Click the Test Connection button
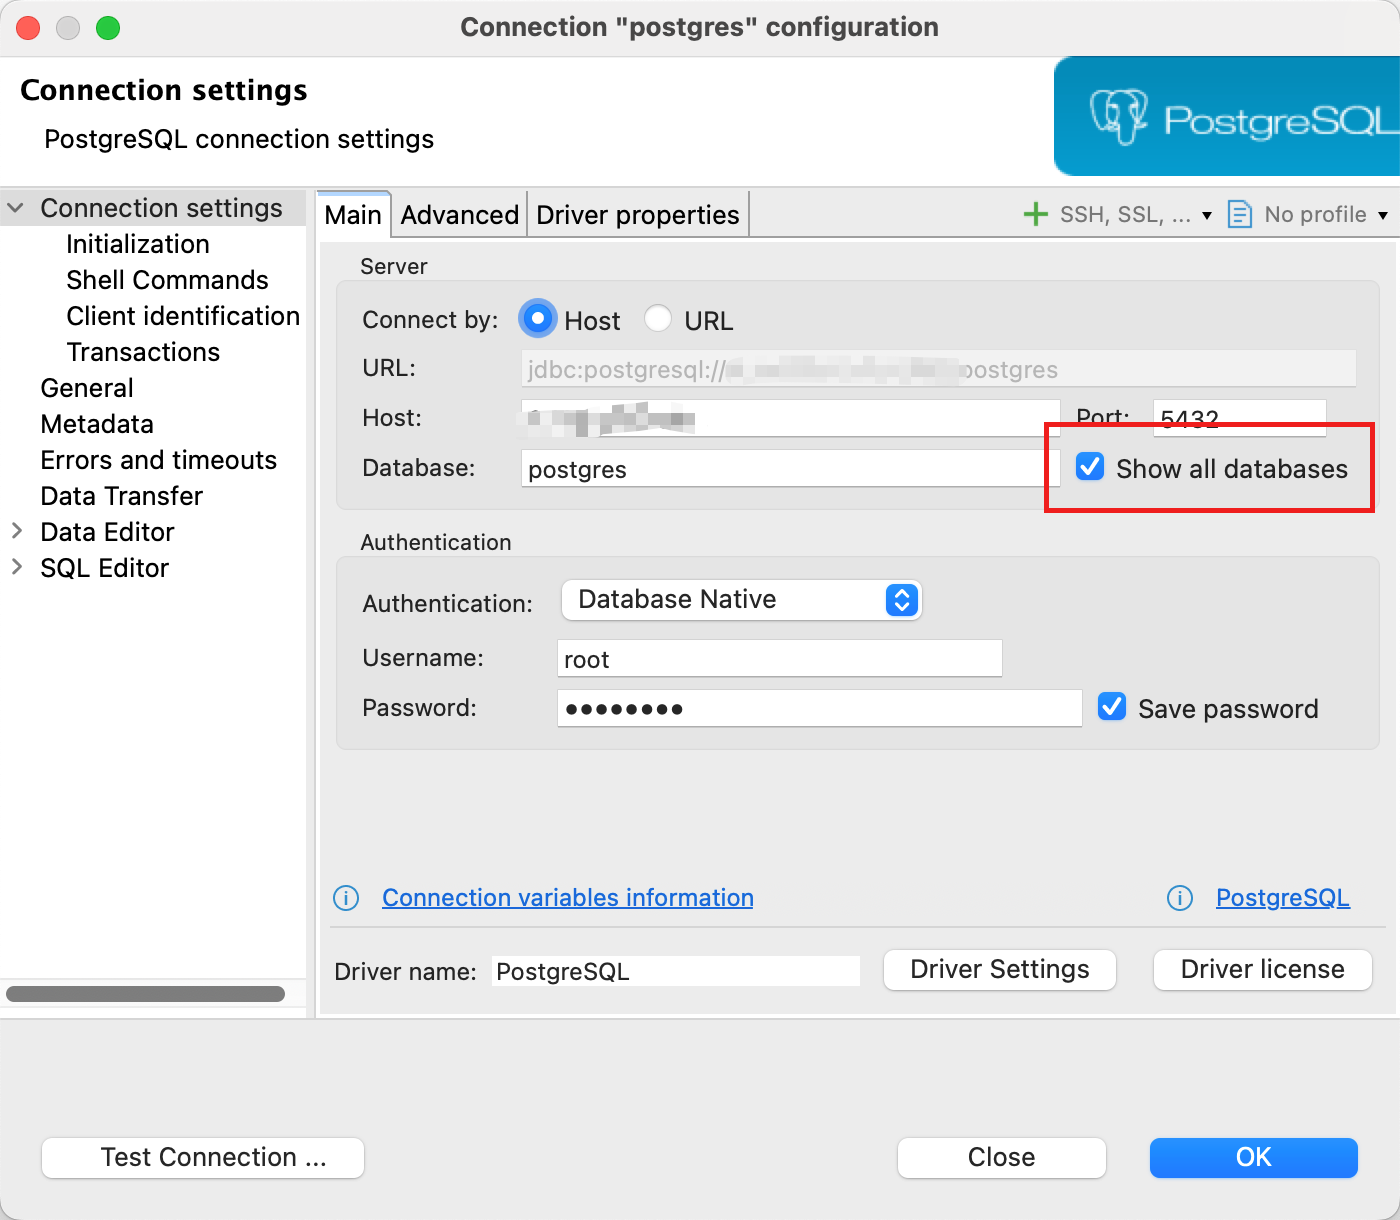 (203, 1157)
